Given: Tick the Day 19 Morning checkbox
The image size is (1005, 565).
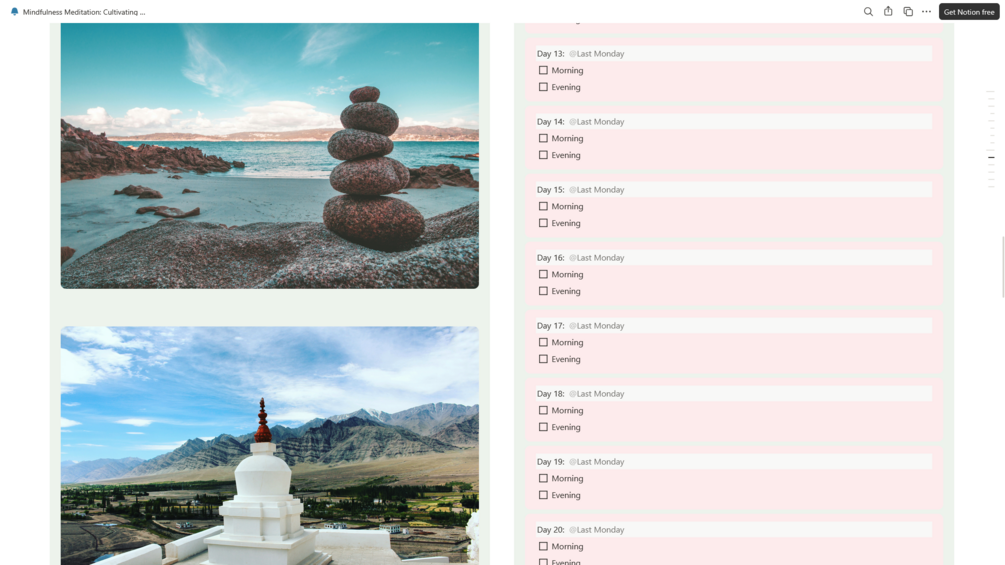Looking at the screenshot, I should [x=543, y=479].
